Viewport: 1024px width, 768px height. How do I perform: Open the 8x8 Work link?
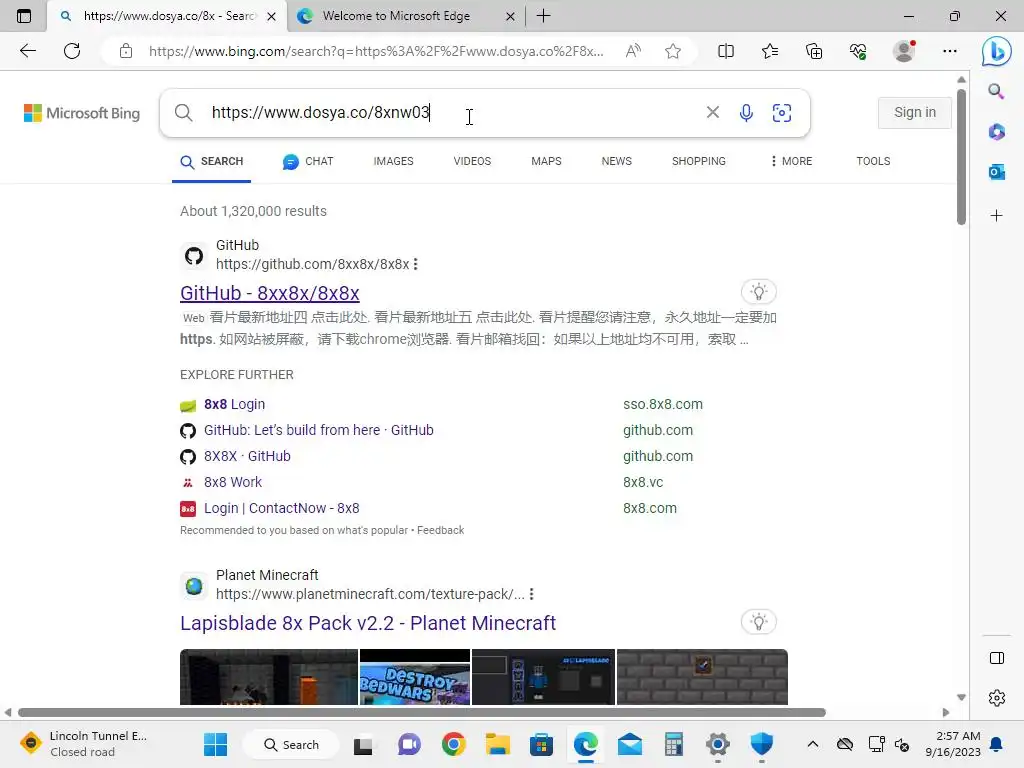(x=232, y=483)
